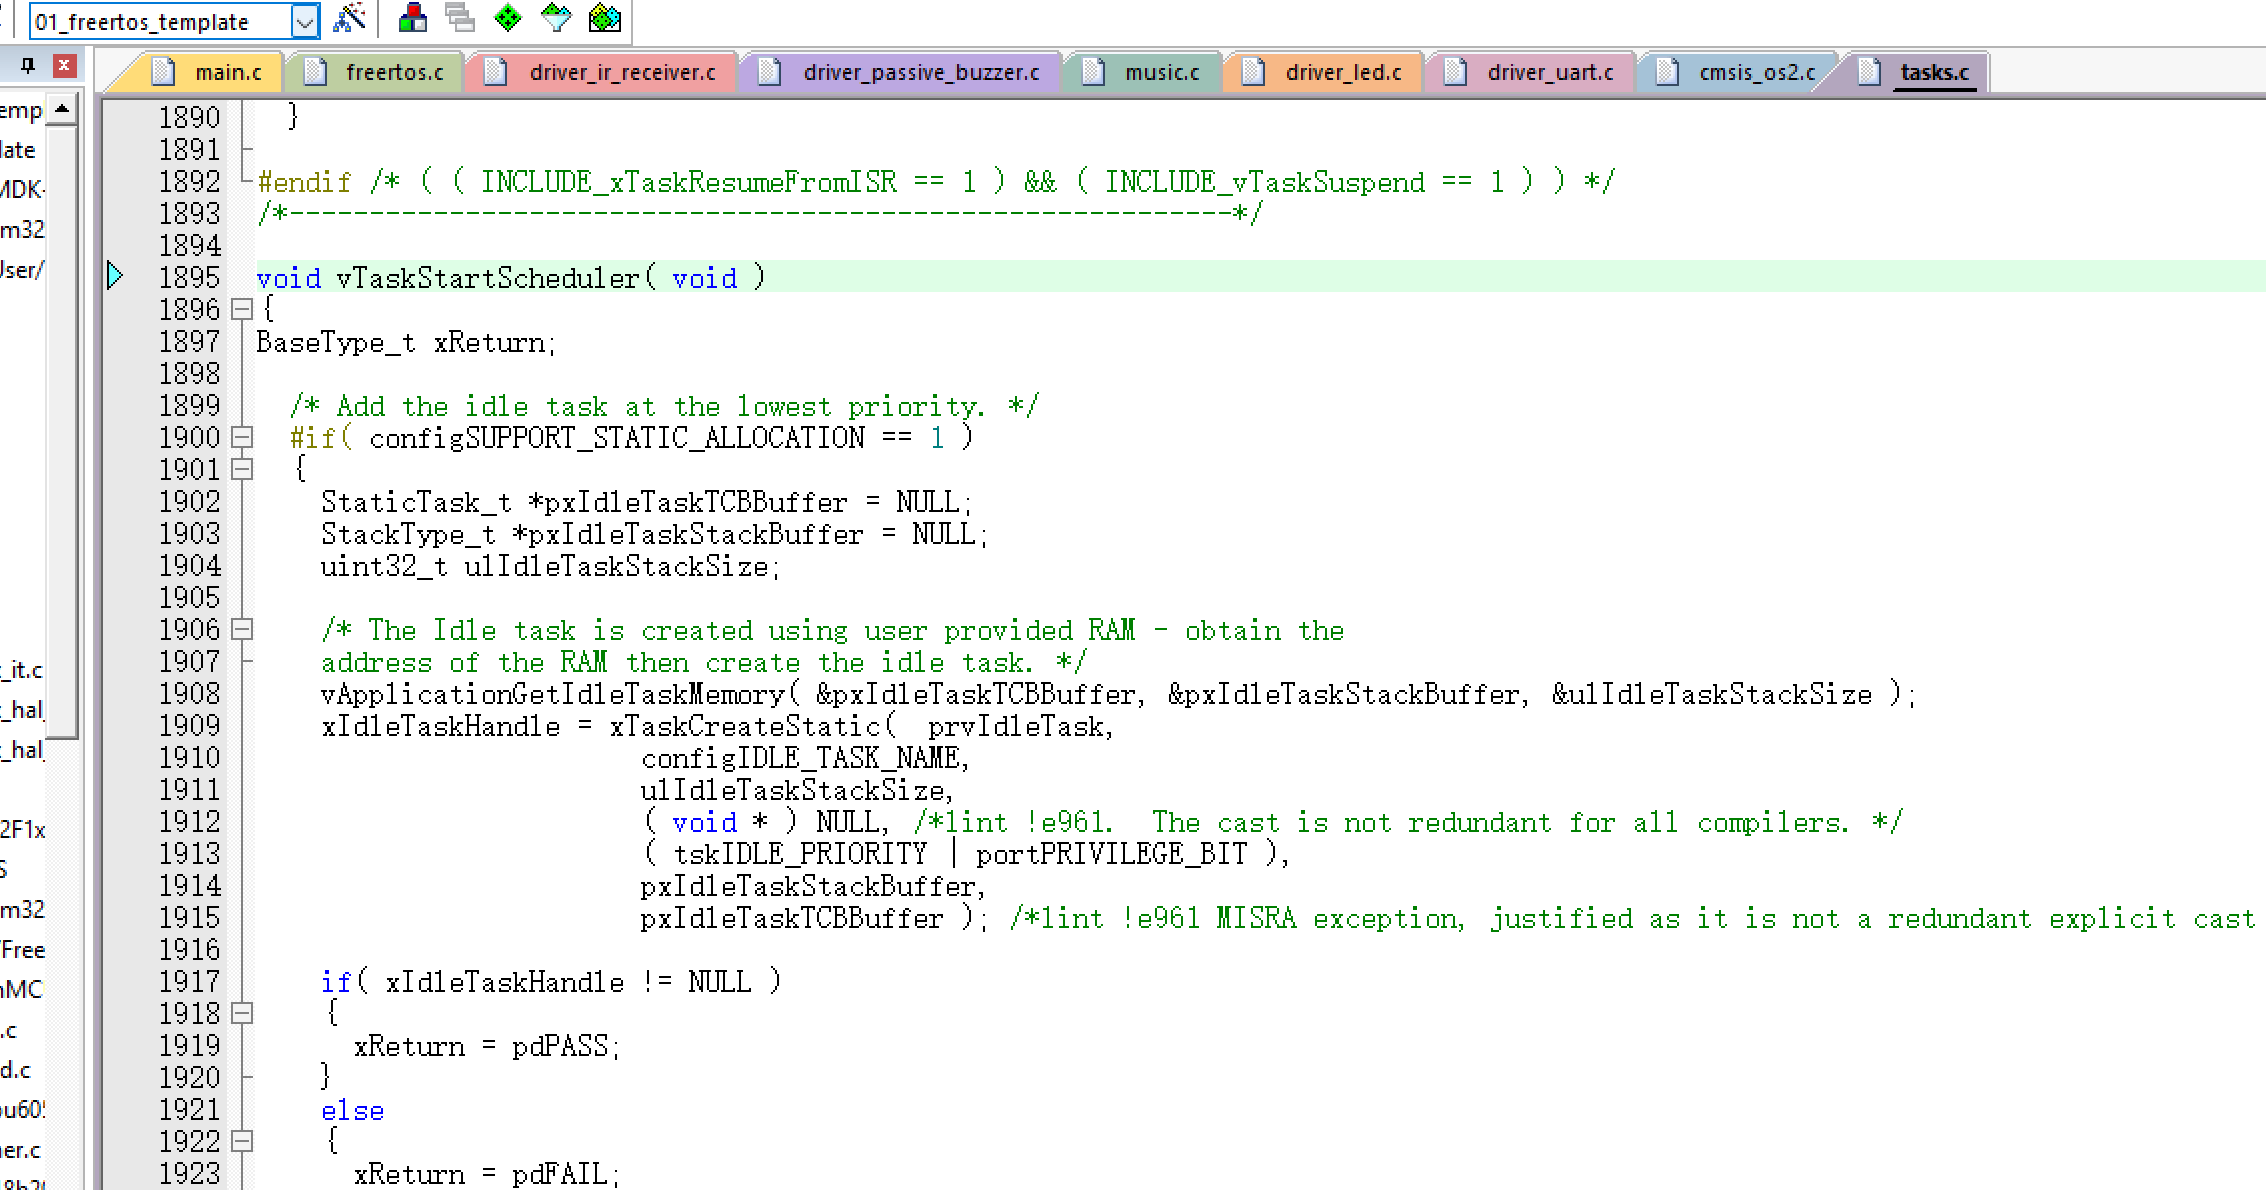The height and width of the screenshot is (1190, 2266).
Task: Open the 01_freertos_template target dropdown
Action: [x=305, y=21]
